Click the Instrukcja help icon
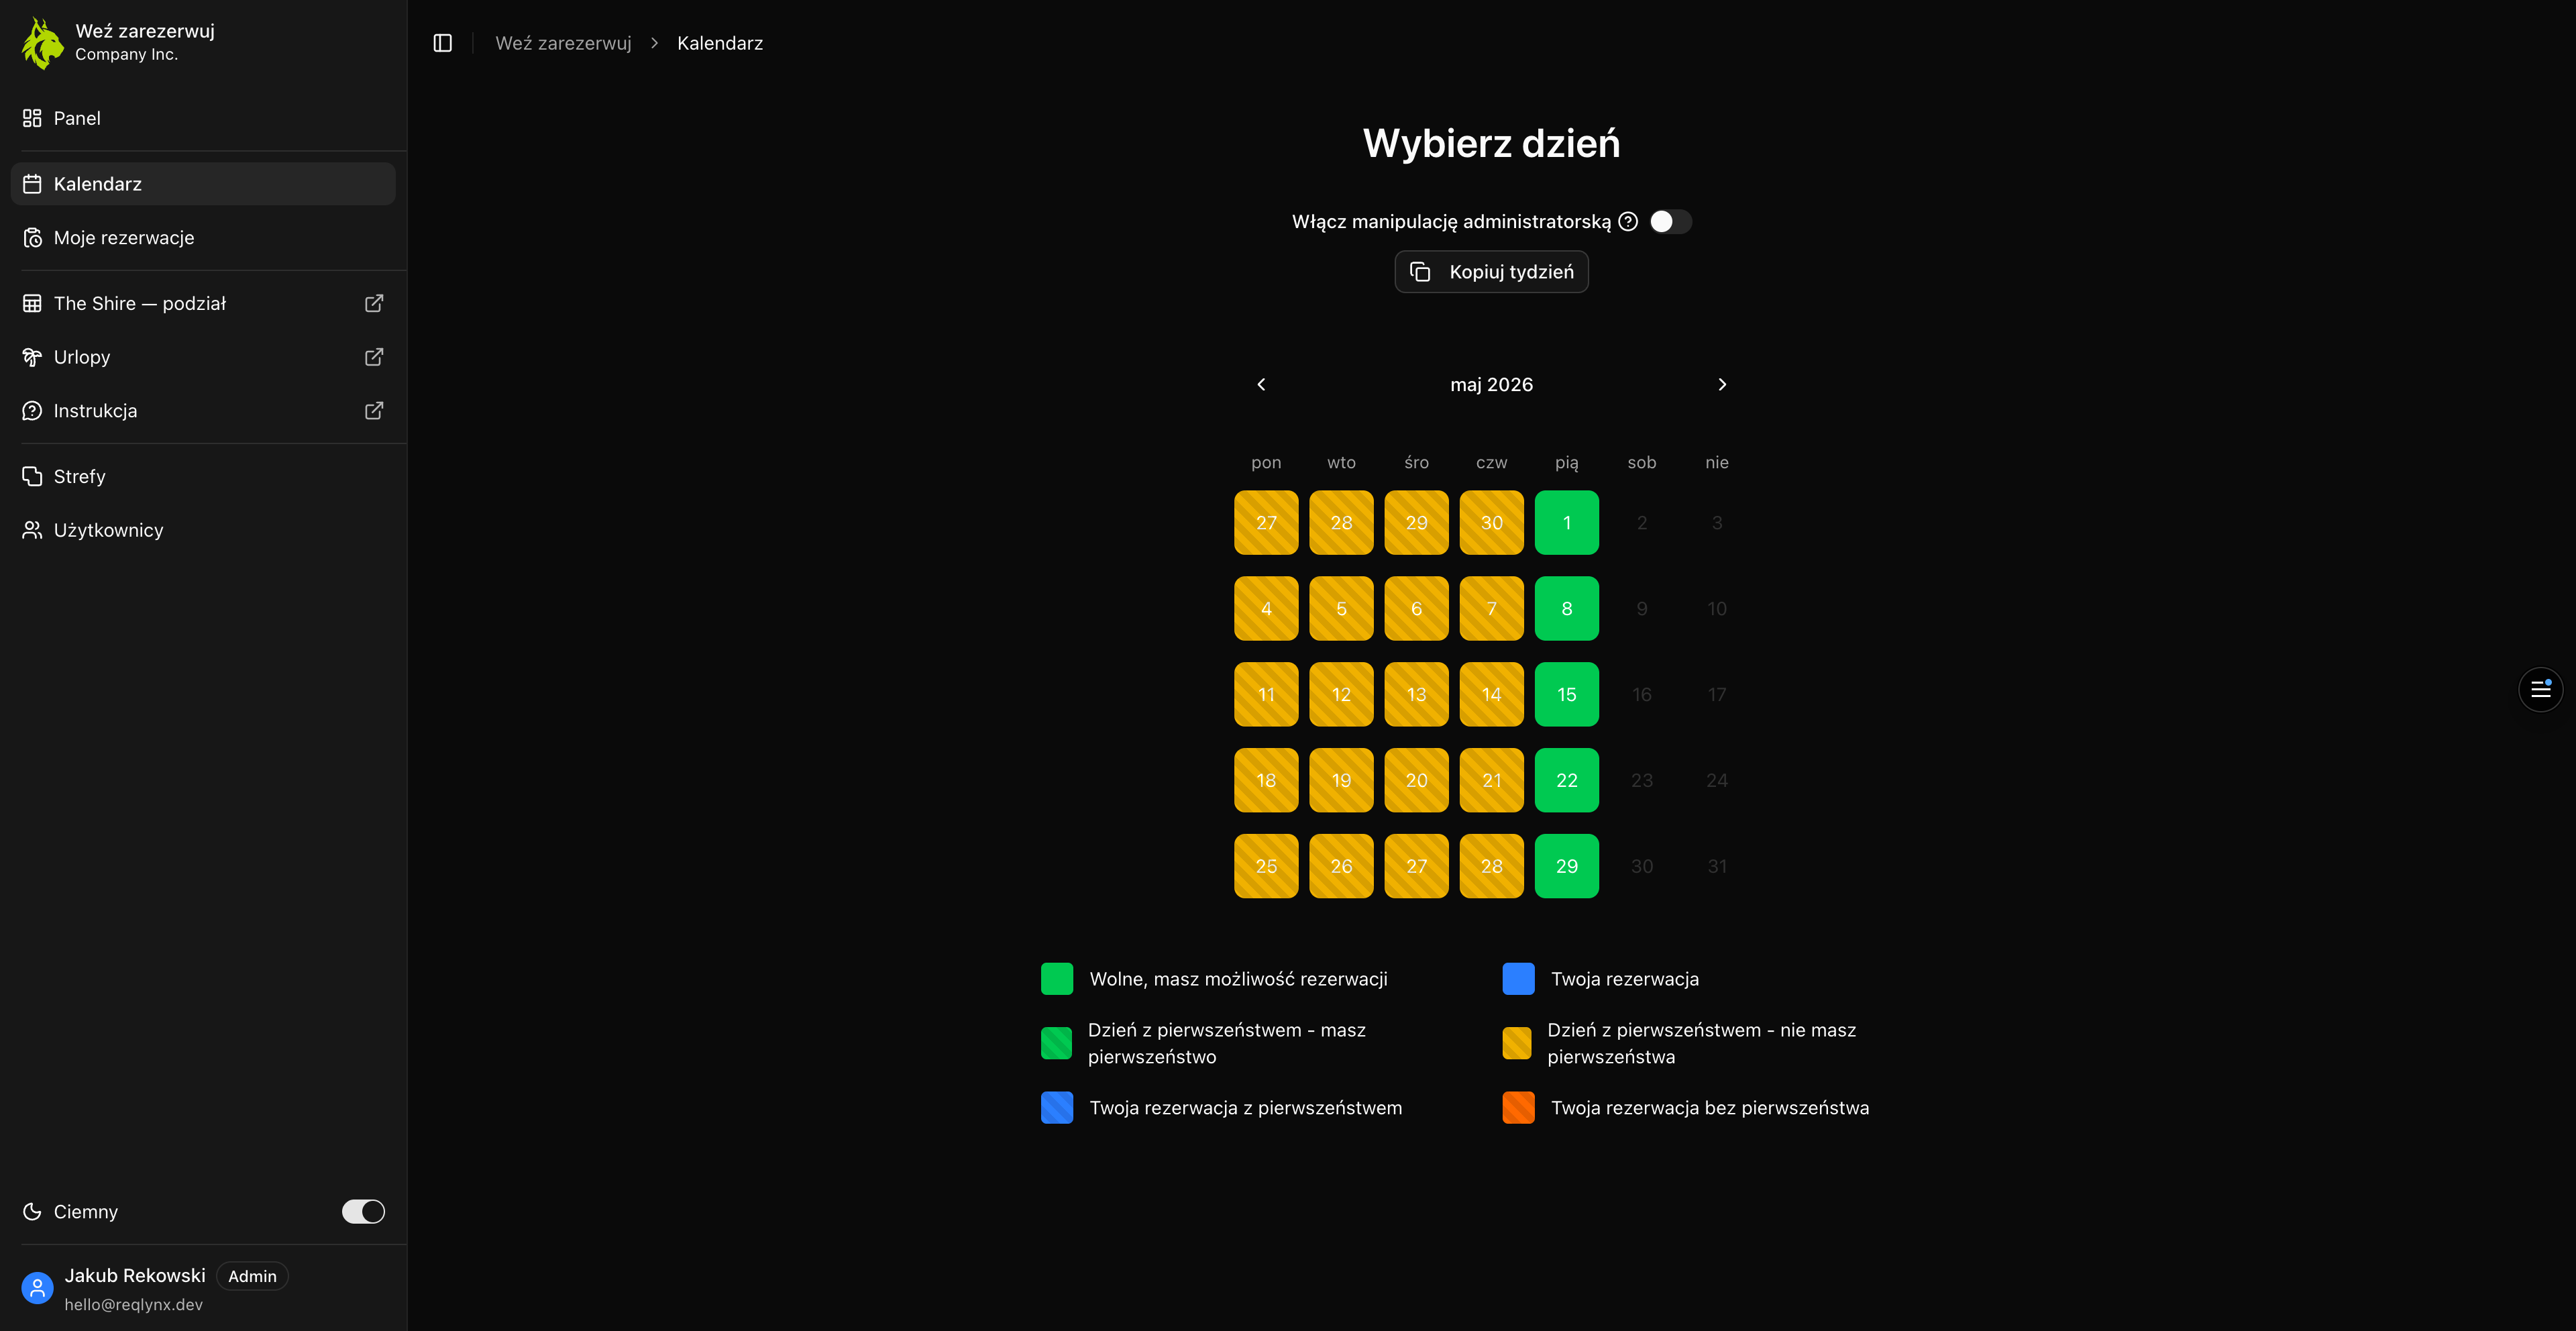2576x1331 pixels. click(x=32, y=411)
